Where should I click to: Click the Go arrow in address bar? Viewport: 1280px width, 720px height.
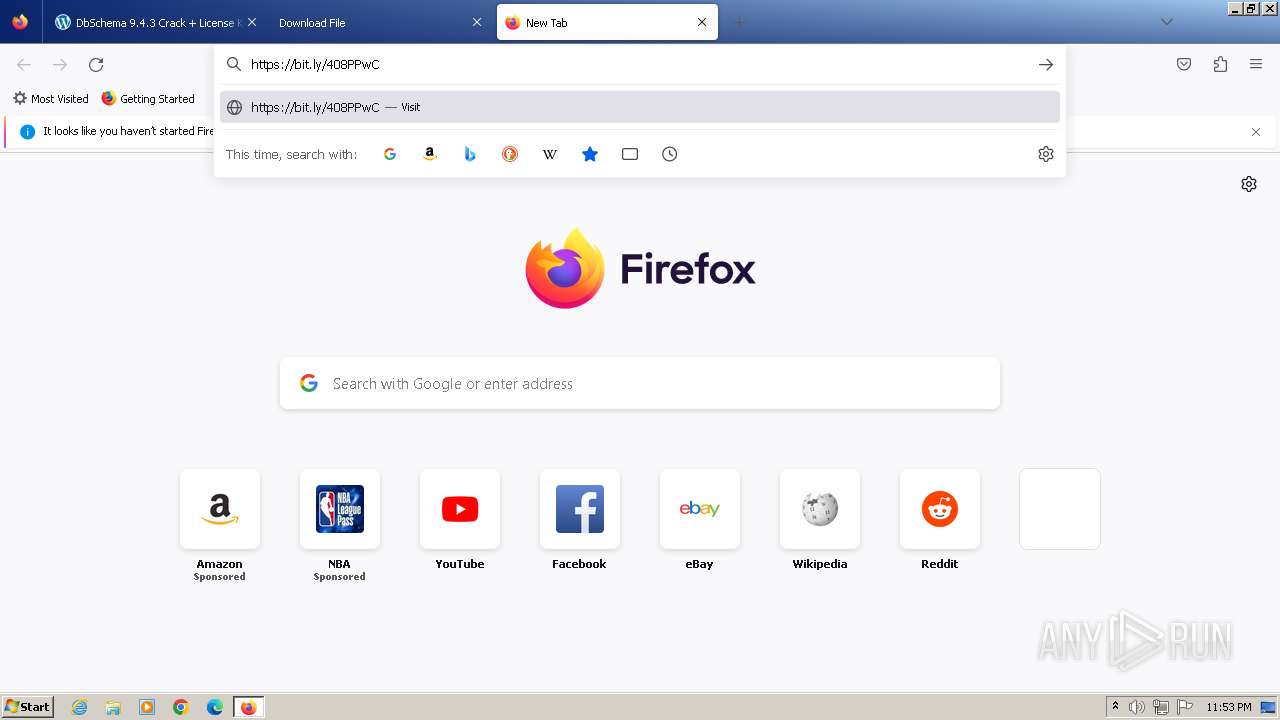[x=1046, y=64]
